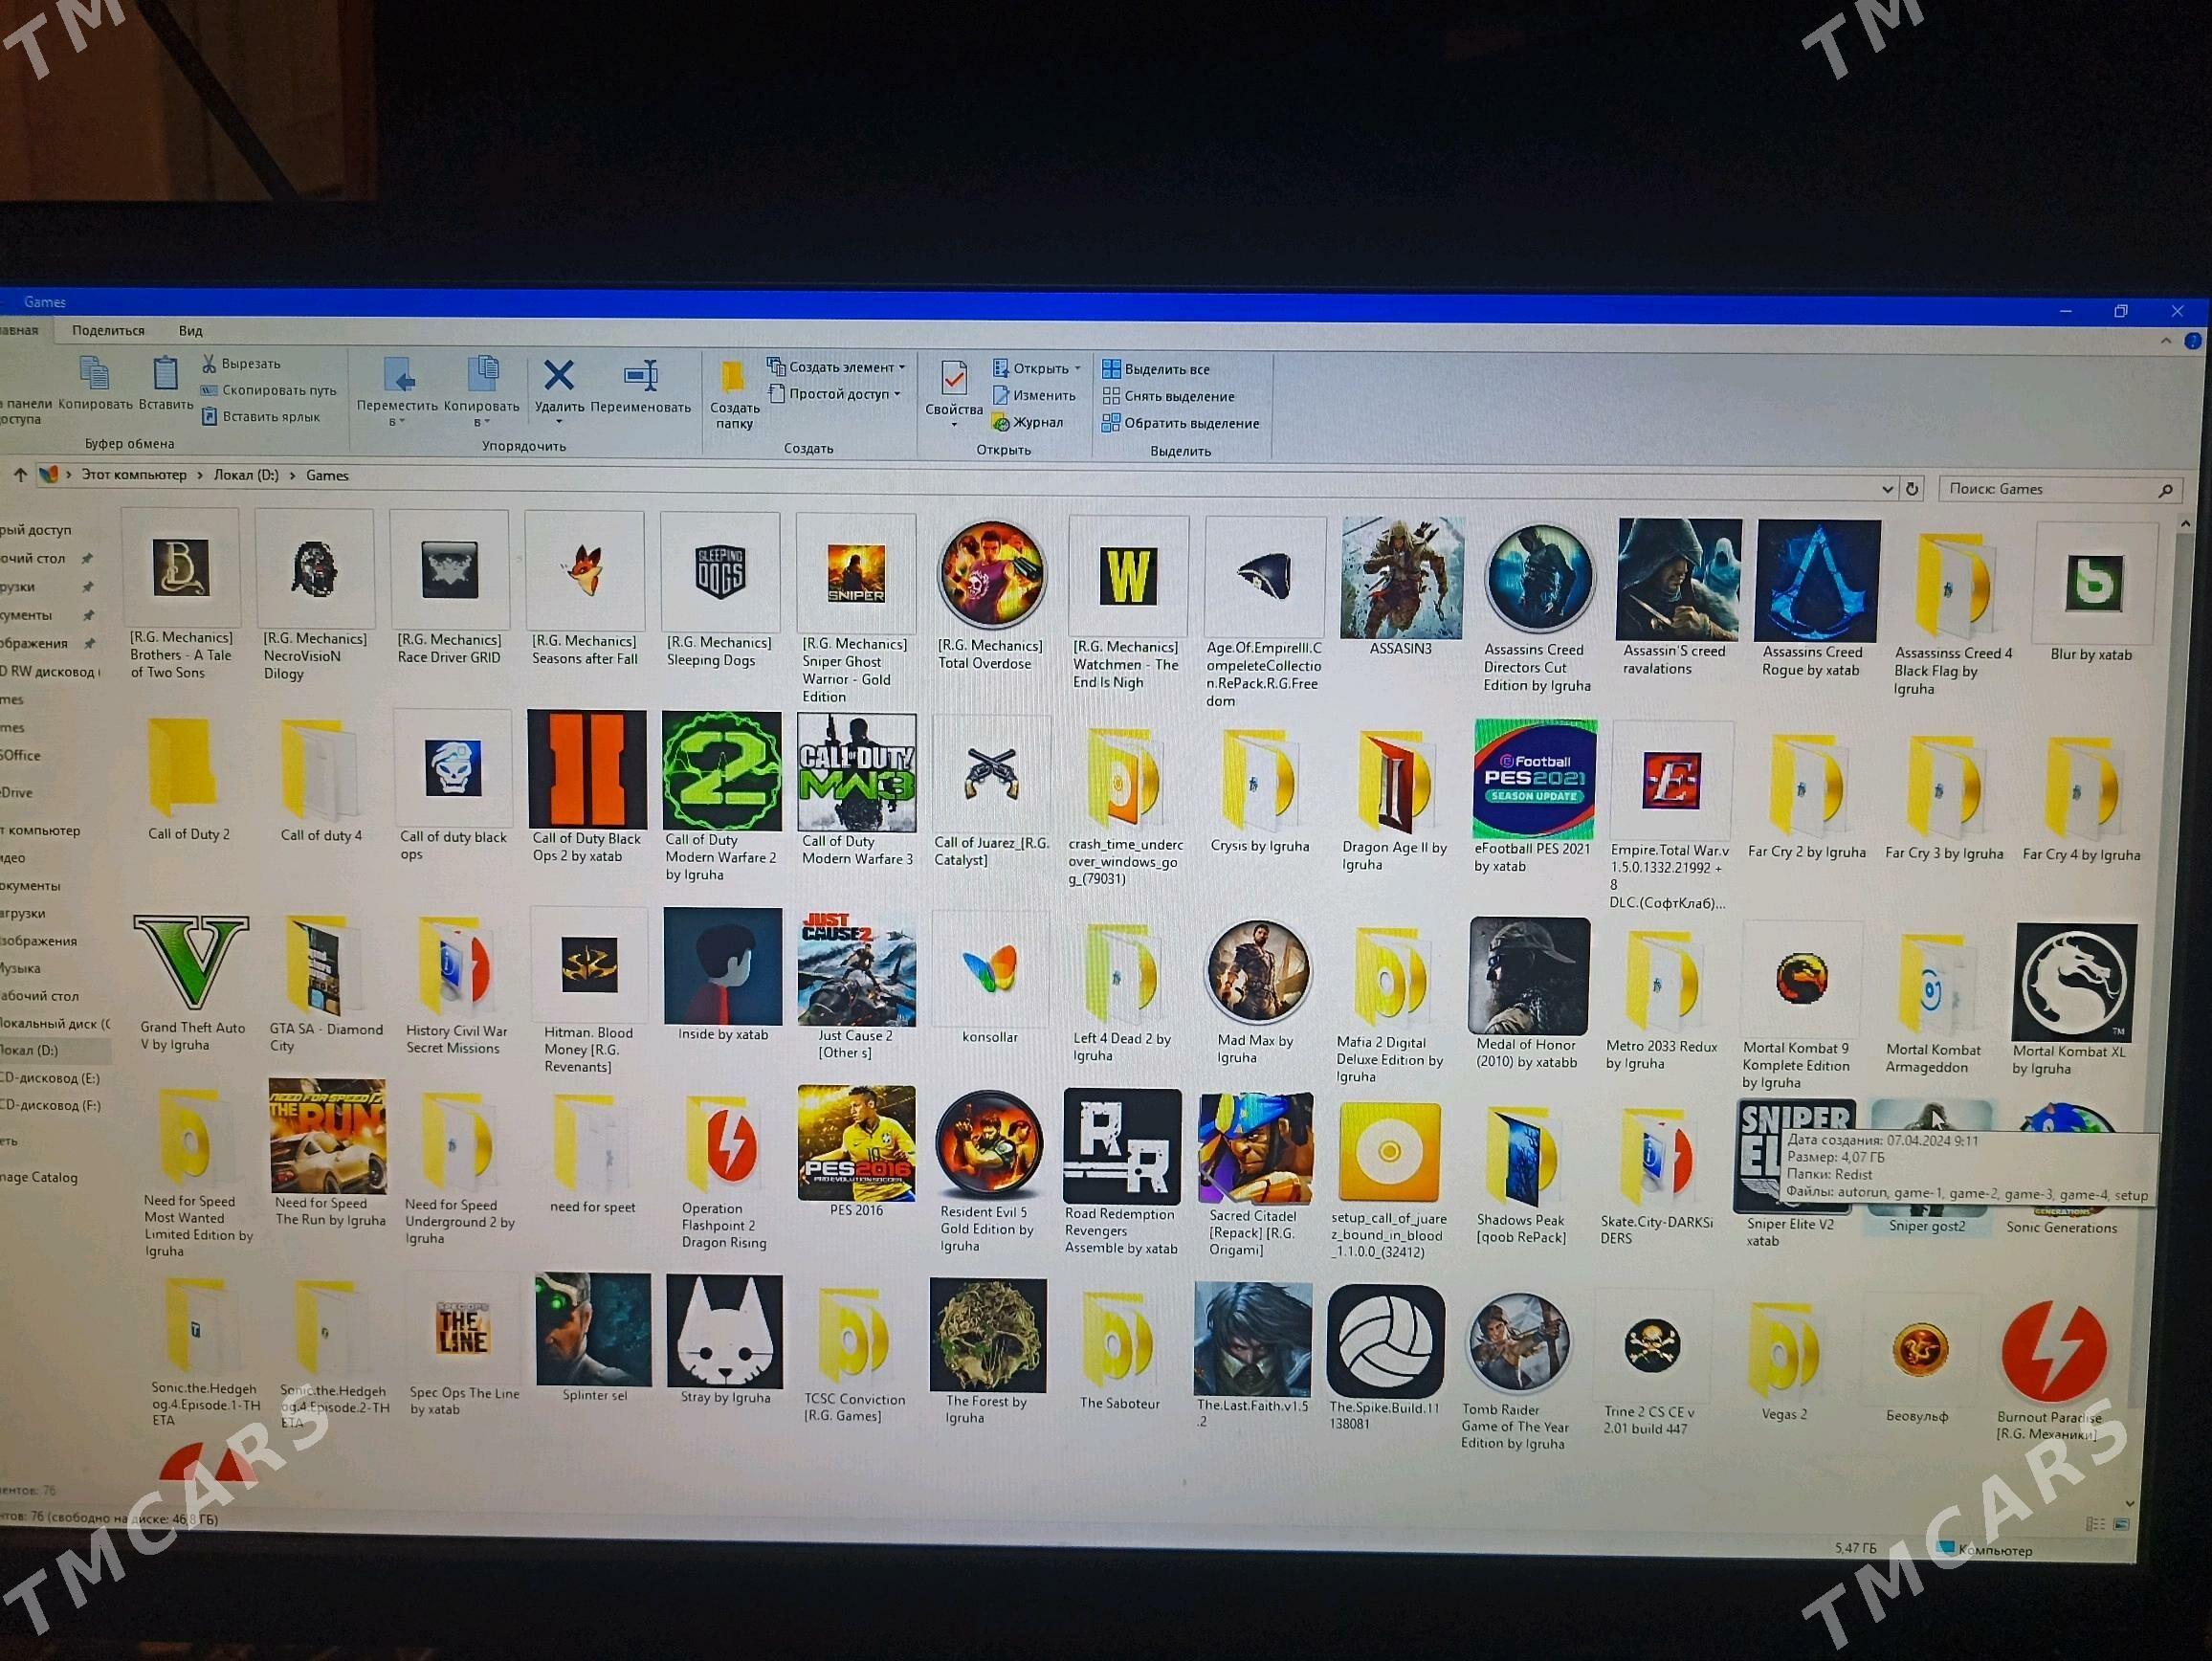Click the Копировать (Copy) clipboard icon

95,374
